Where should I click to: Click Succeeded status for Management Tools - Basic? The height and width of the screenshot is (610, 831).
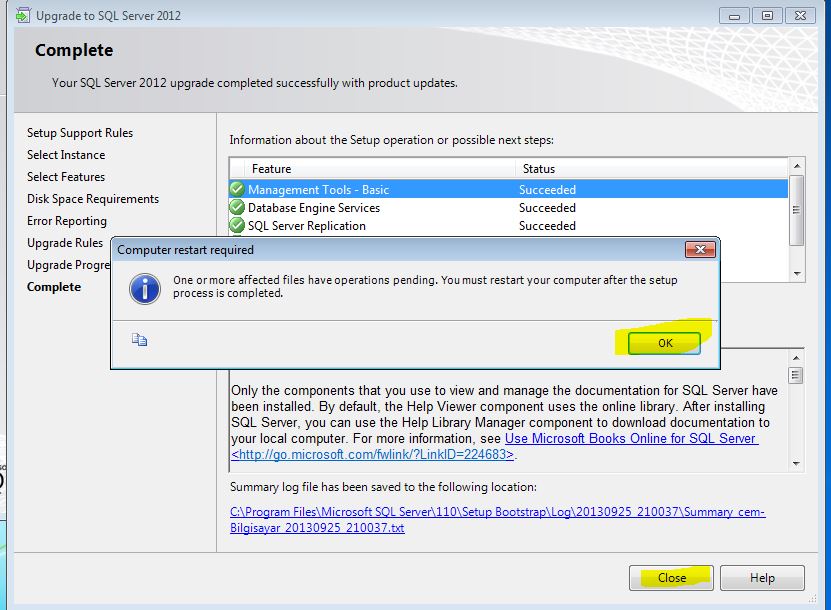(x=547, y=190)
